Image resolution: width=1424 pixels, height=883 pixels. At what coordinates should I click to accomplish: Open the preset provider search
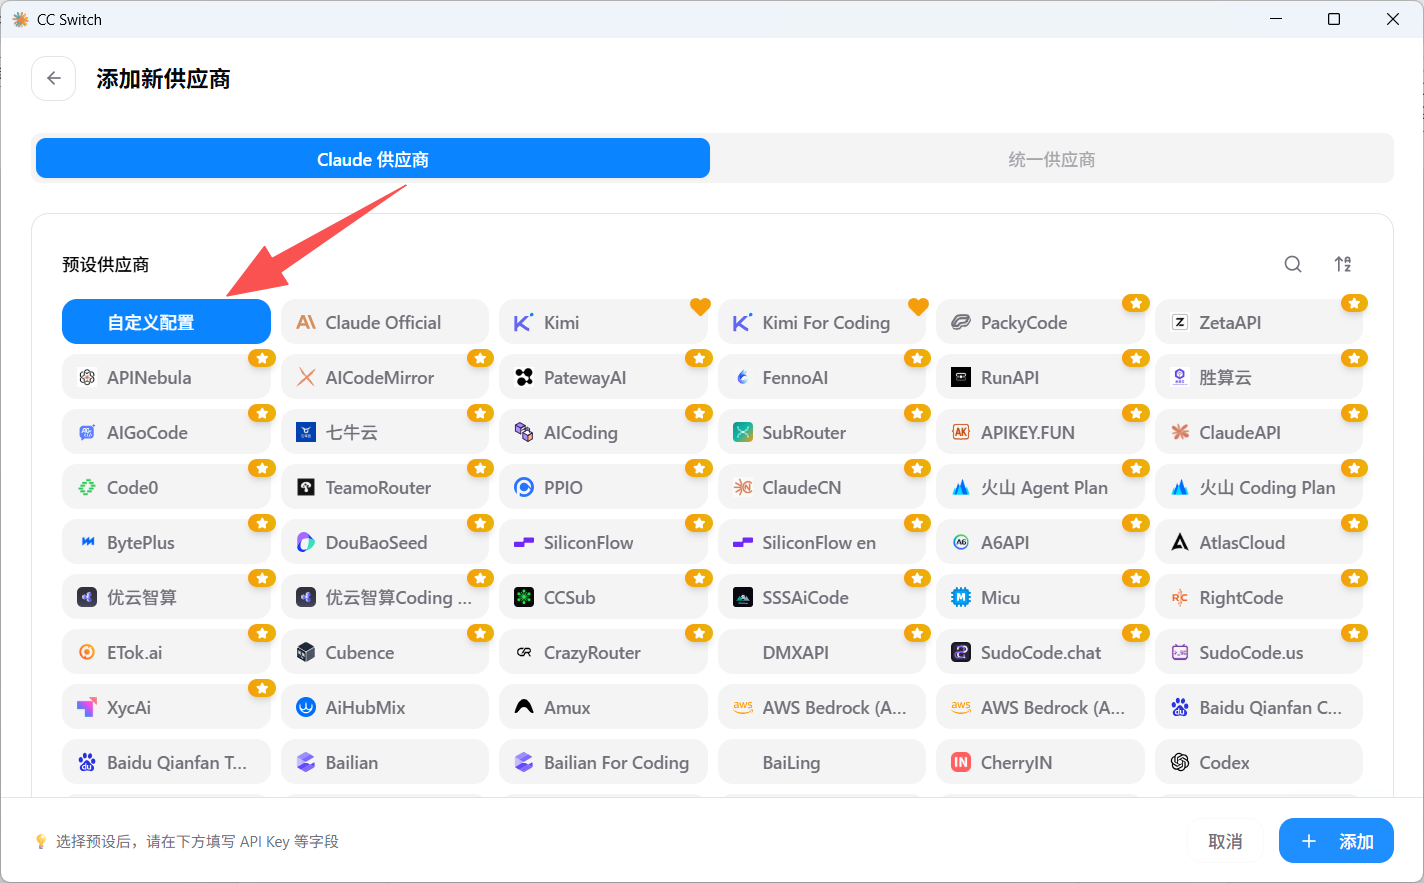tap(1293, 264)
